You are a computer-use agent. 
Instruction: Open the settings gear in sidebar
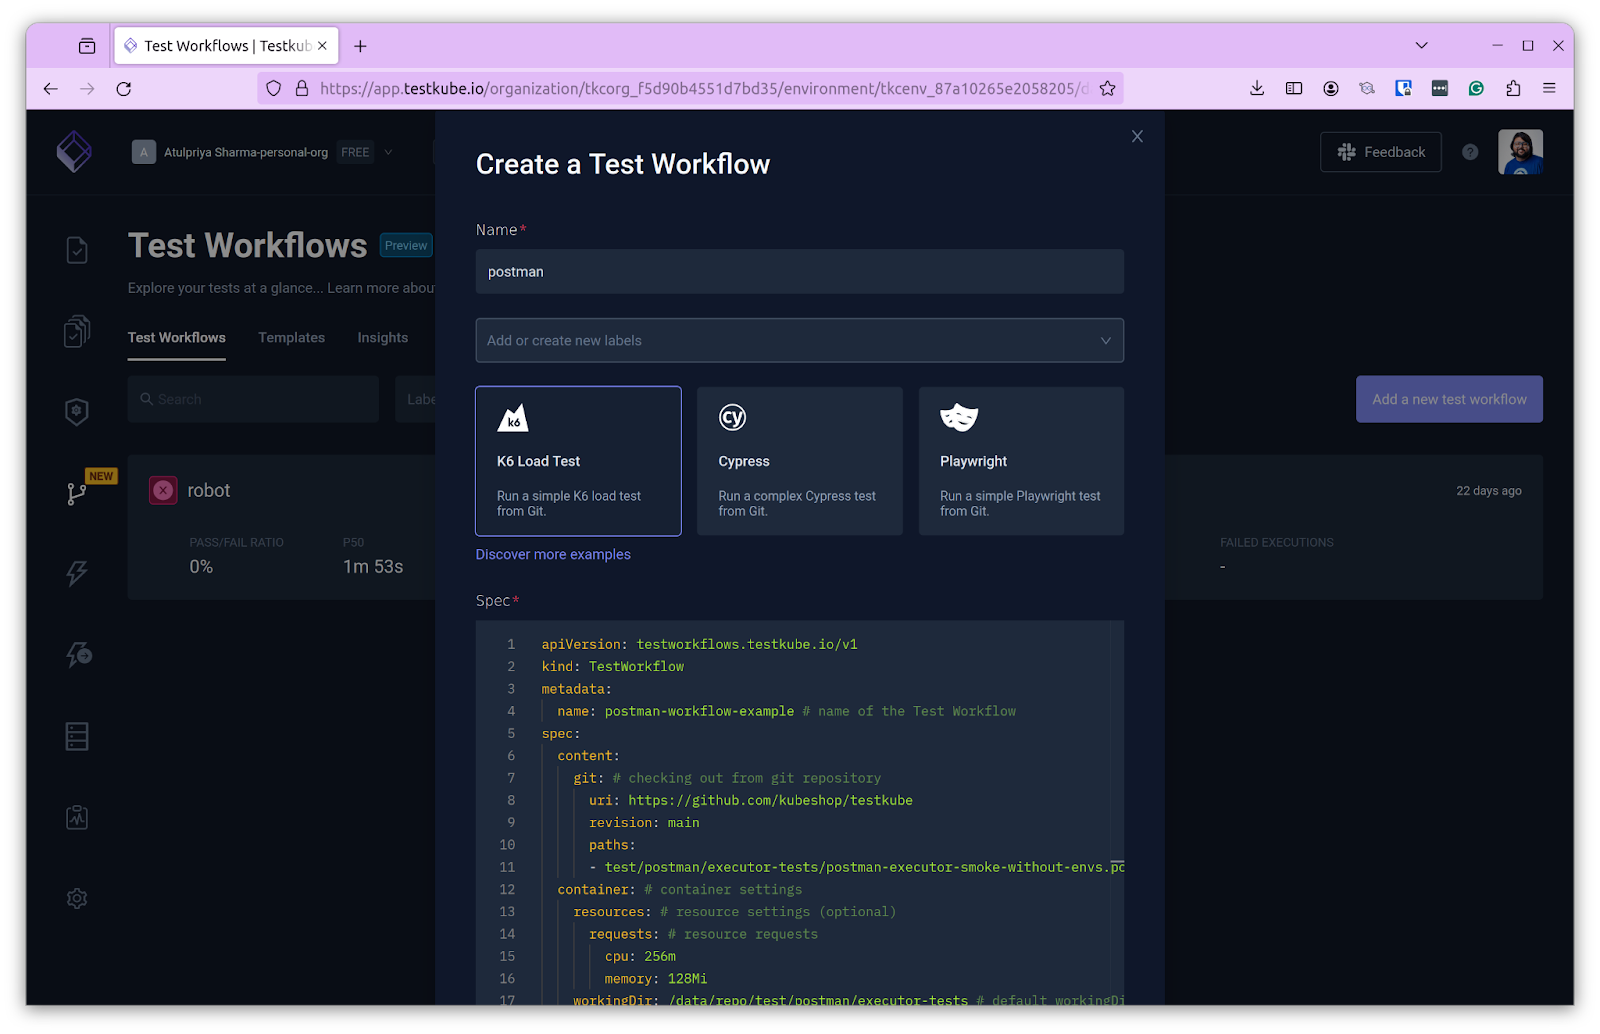[x=77, y=898]
